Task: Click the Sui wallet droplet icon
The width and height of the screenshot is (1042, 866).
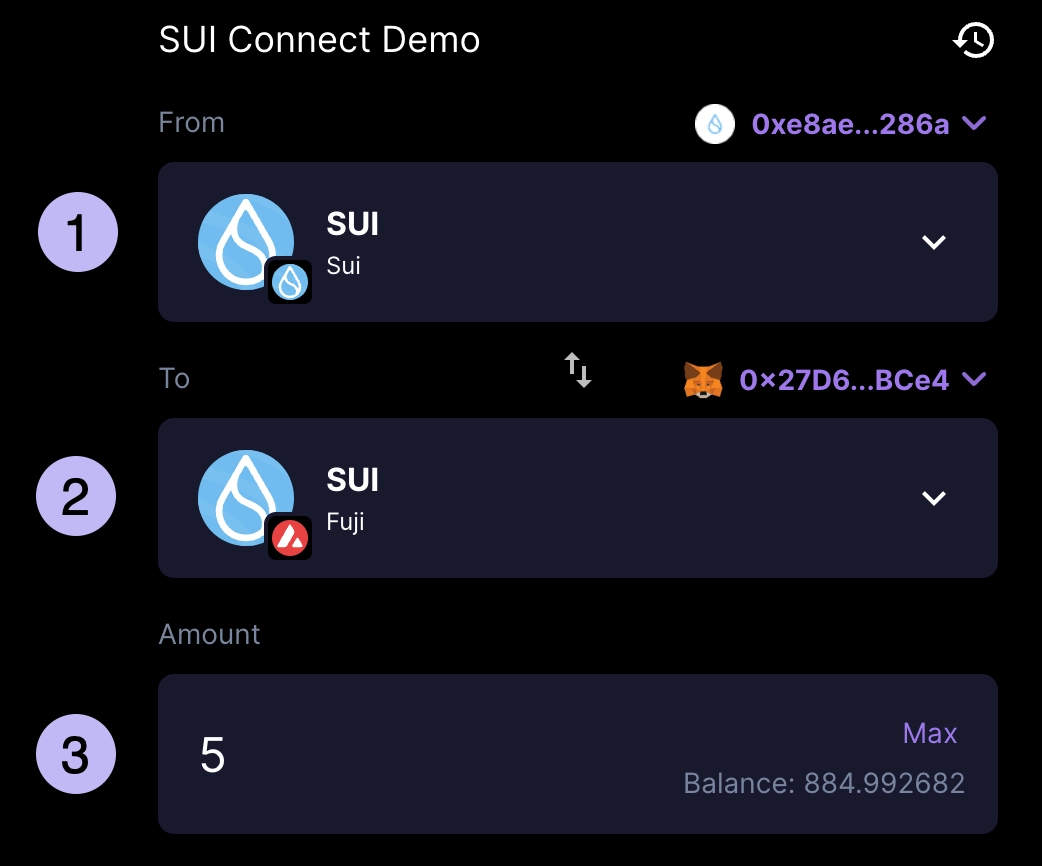Action: click(x=715, y=124)
